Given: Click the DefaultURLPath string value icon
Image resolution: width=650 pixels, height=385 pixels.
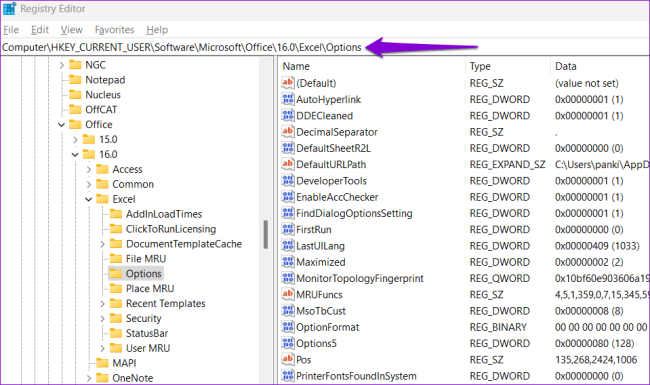Looking at the screenshot, I should point(288,164).
